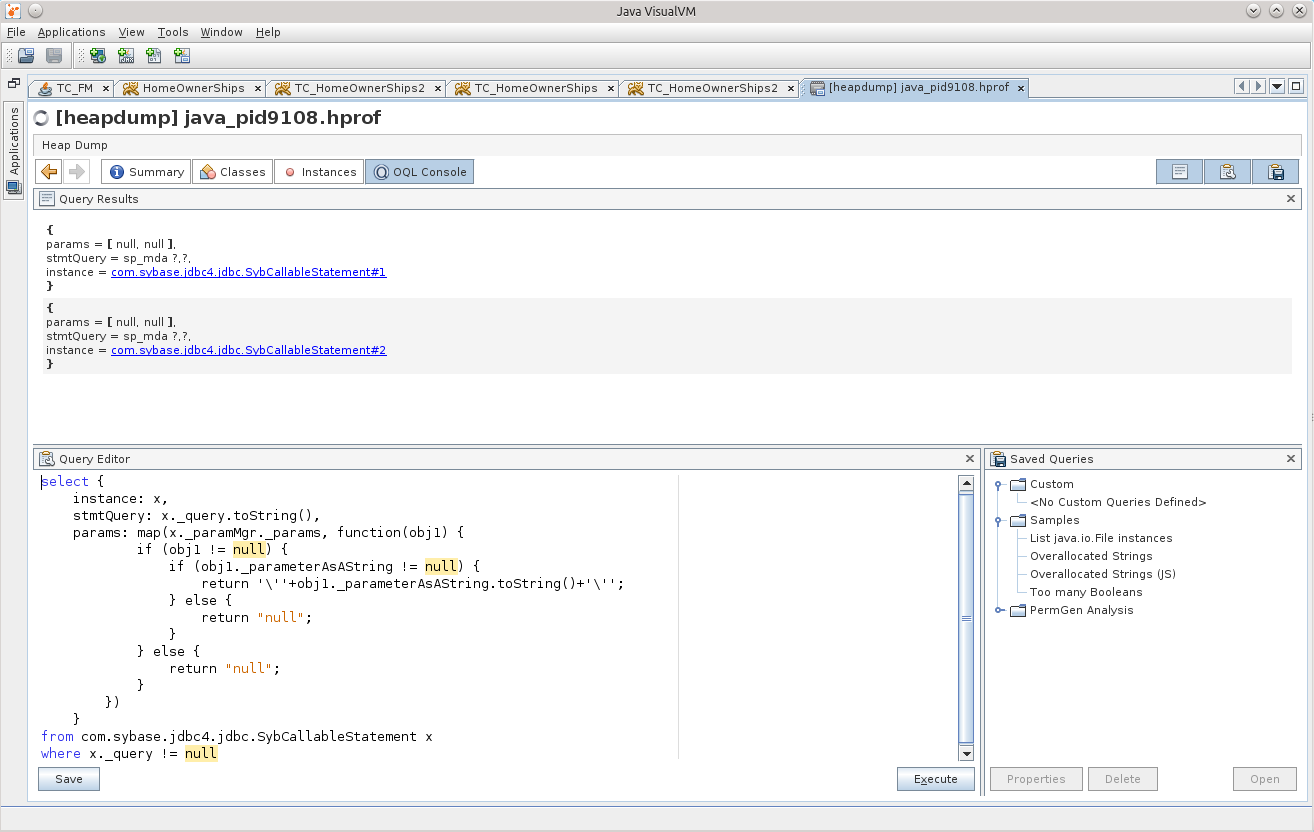Click the Add Remote Host icon
The height and width of the screenshot is (832, 1314).
click(x=97, y=56)
